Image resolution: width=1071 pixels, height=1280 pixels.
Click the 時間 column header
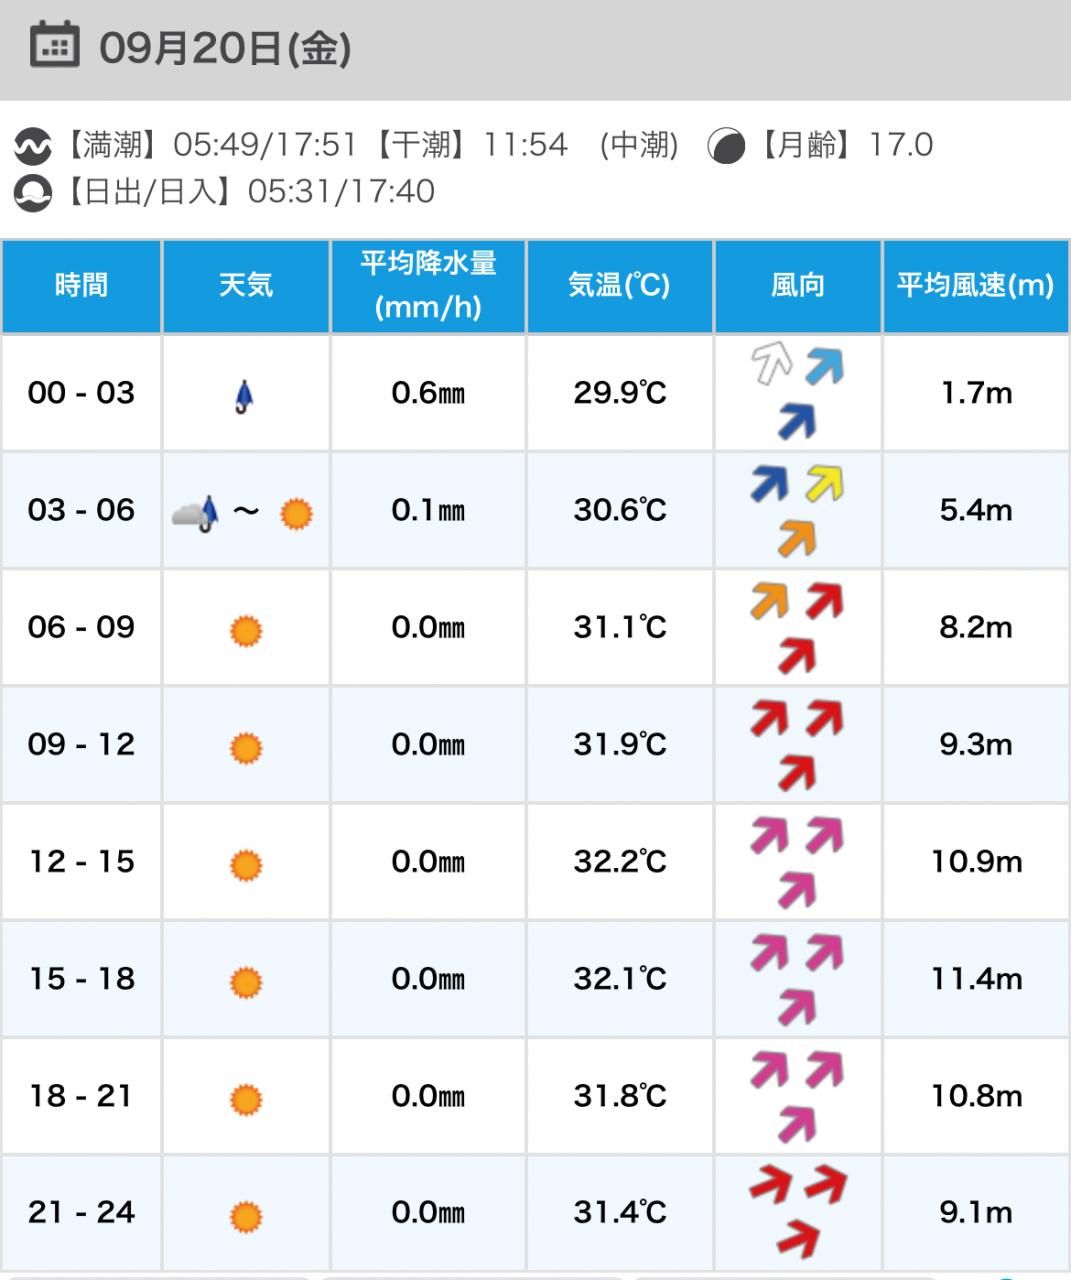click(81, 286)
